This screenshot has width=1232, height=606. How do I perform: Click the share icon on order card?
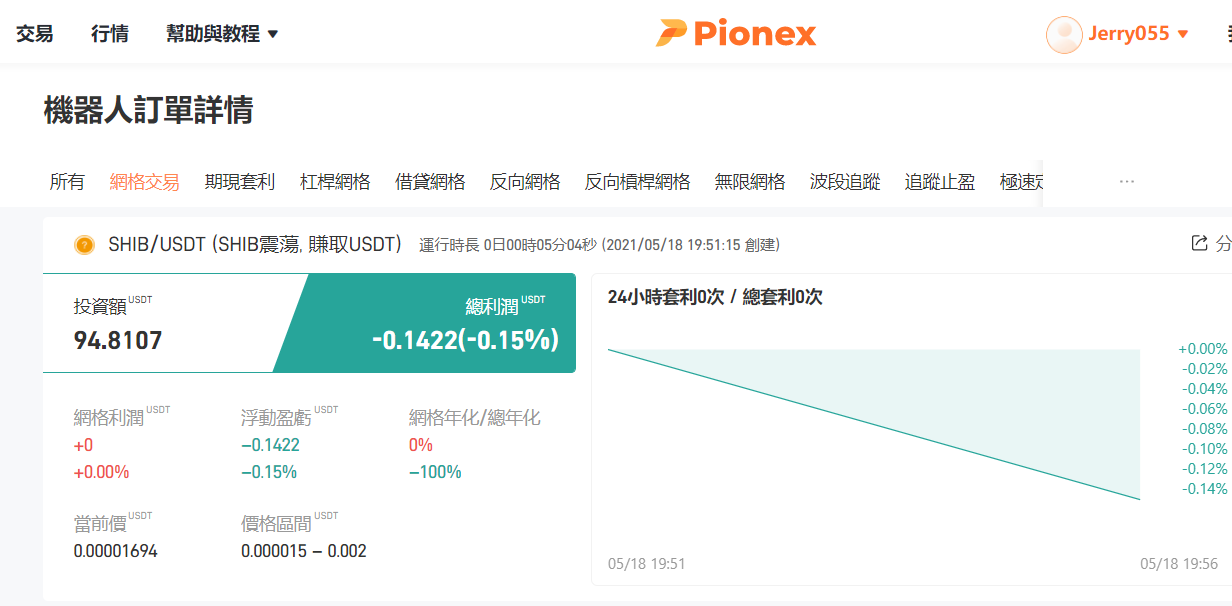point(1199,243)
